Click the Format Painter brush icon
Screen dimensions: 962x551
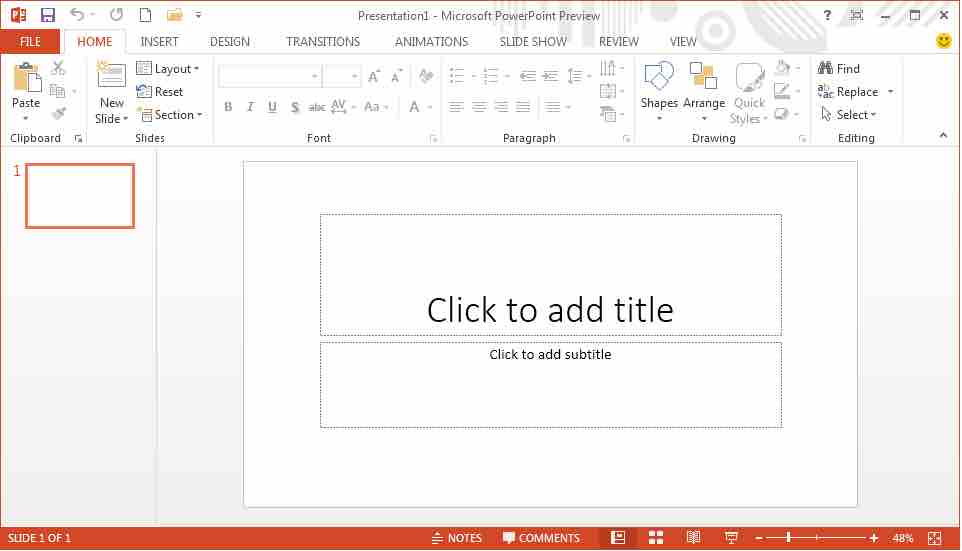tap(58, 114)
